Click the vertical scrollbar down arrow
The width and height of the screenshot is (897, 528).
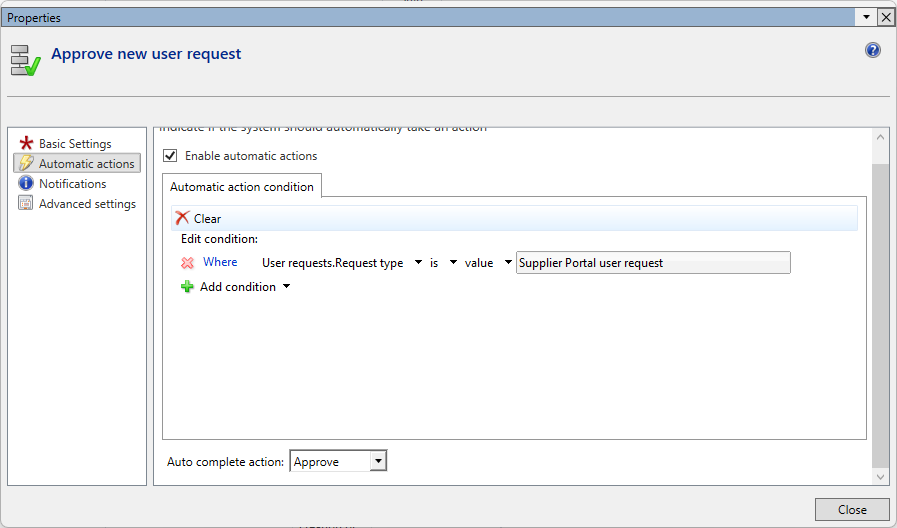pyautogui.click(x=880, y=477)
